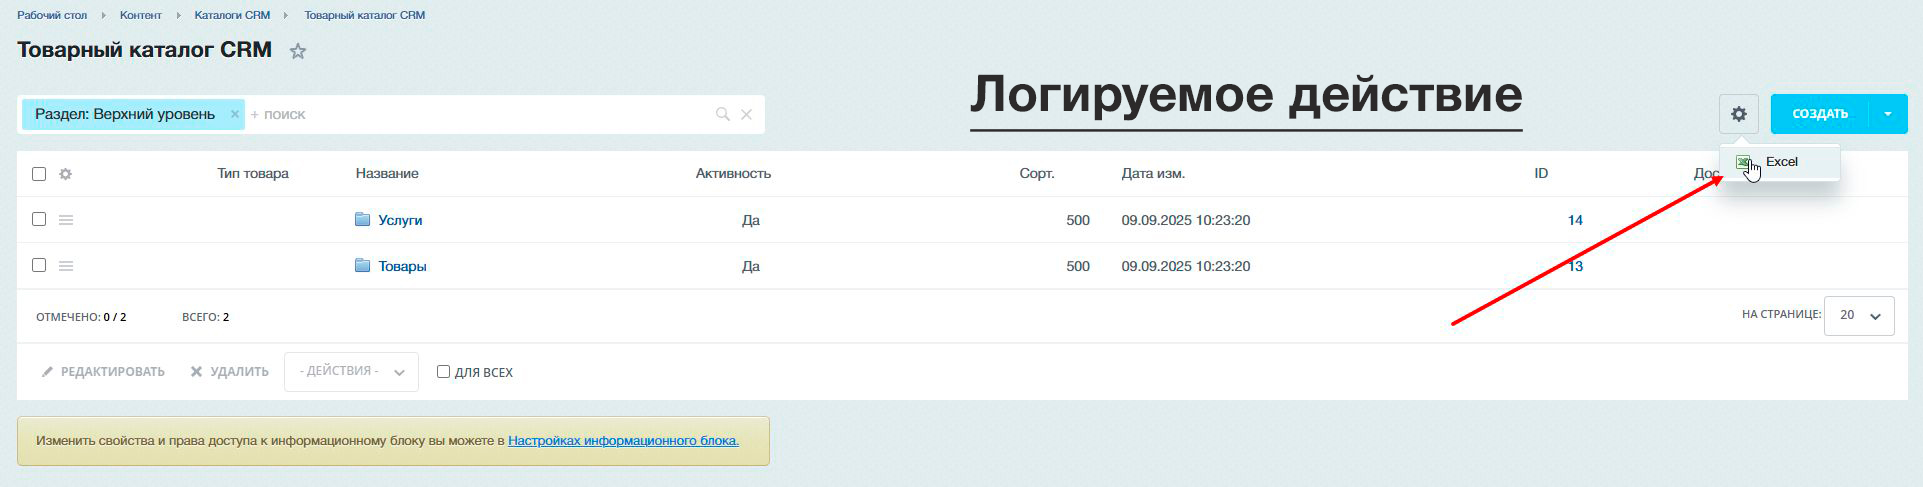Click into the search input field
The image size is (1923, 487).
[480, 115]
